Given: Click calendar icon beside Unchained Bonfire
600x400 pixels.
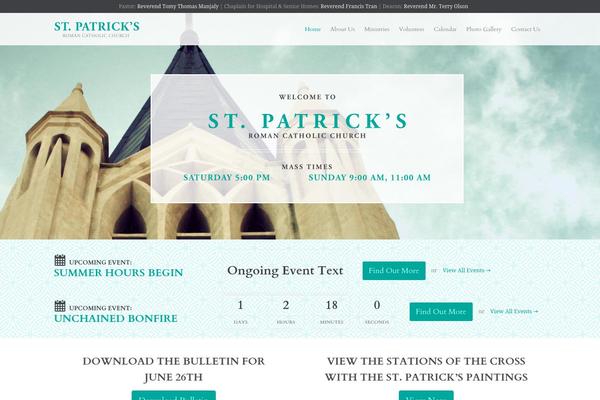Looking at the screenshot, I should tap(60, 306).
